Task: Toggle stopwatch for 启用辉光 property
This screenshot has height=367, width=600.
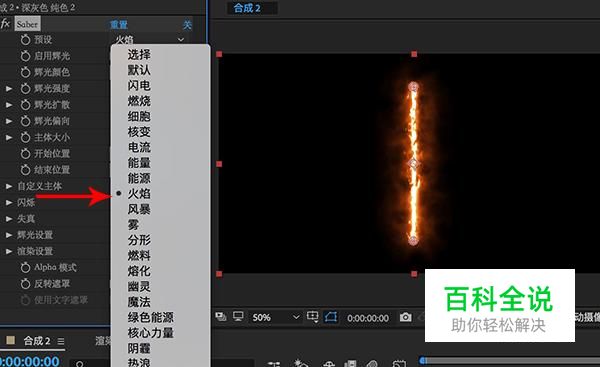Action: pos(25,56)
